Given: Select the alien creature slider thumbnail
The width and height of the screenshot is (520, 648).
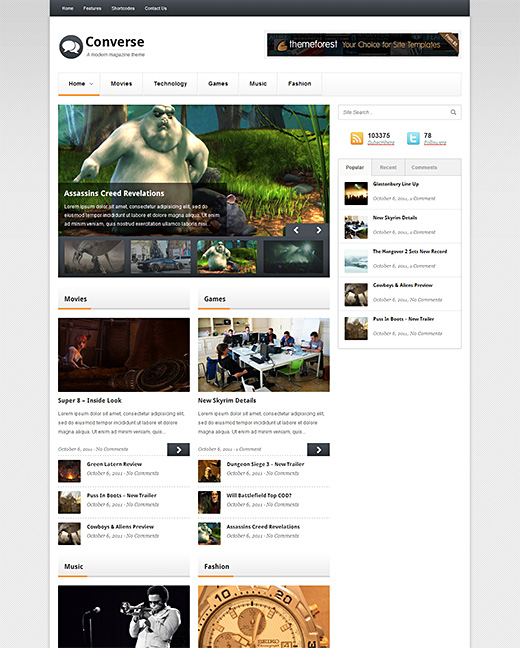Looking at the screenshot, I should click(94, 257).
